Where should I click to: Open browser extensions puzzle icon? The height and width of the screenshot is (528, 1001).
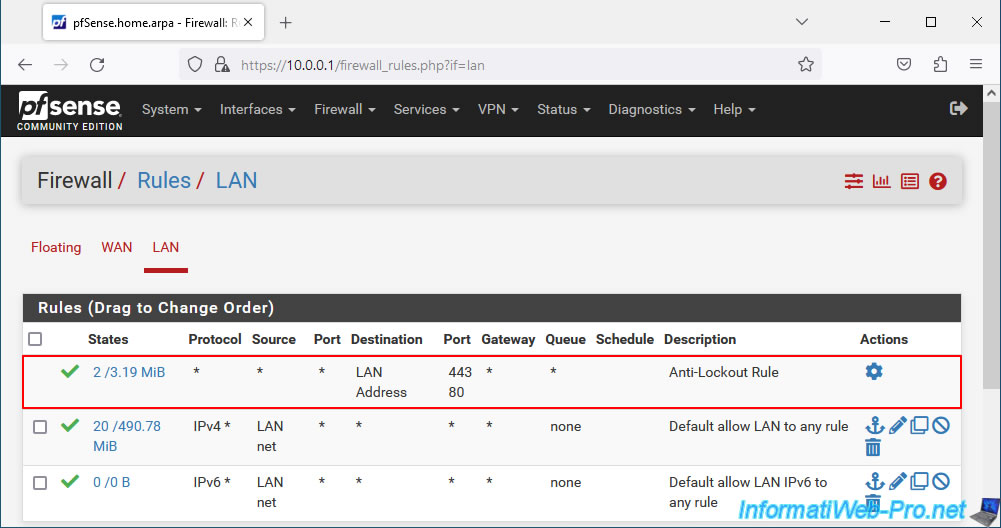[940, 64]
